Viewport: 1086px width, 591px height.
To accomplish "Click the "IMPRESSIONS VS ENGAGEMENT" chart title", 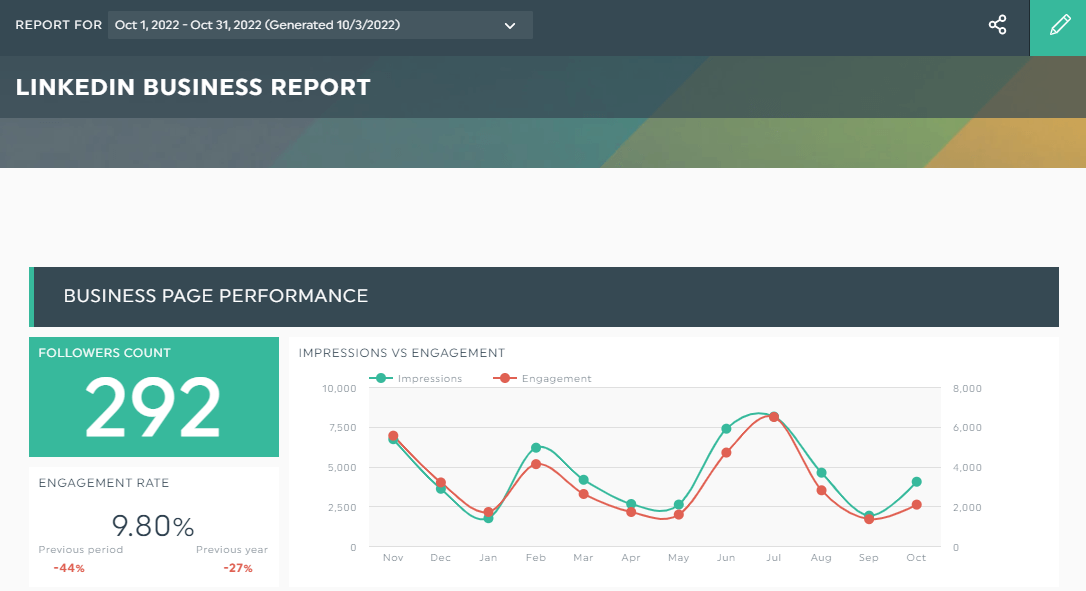I will pyautogui.click(x=402, y=353).
